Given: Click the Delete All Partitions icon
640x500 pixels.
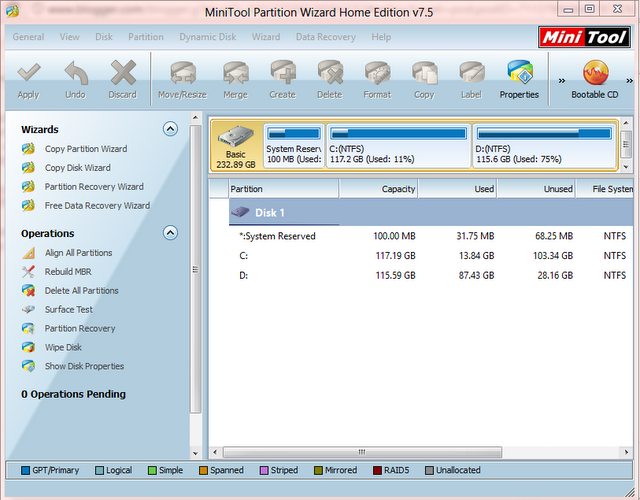Looking at the screenshot, I should [x=28, y=291].
